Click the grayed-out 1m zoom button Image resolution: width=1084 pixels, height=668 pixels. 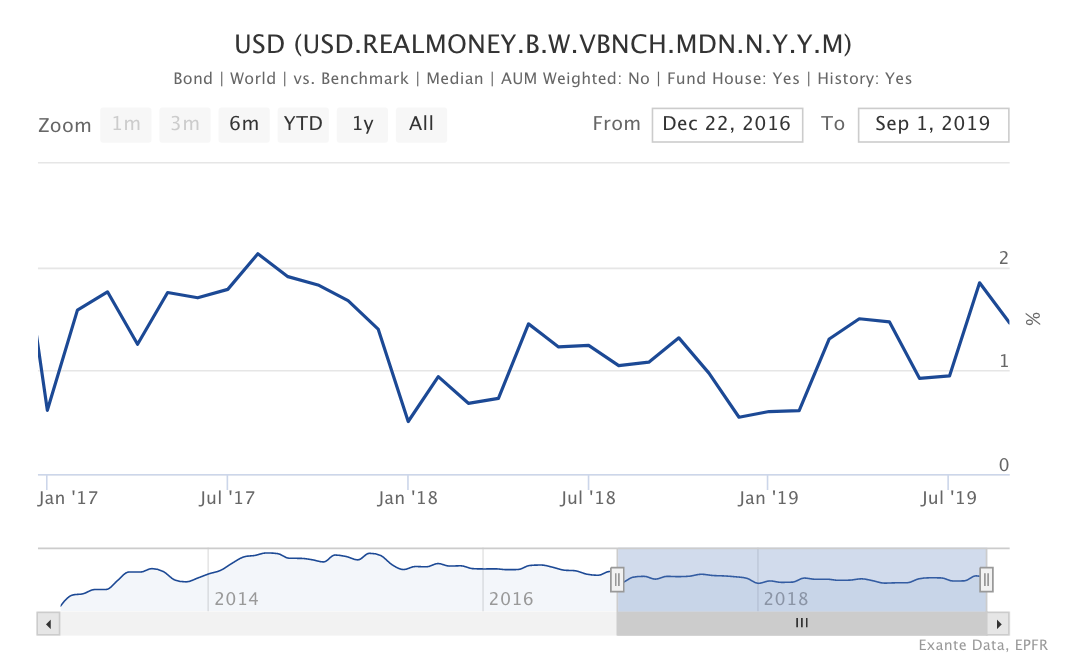126,124
